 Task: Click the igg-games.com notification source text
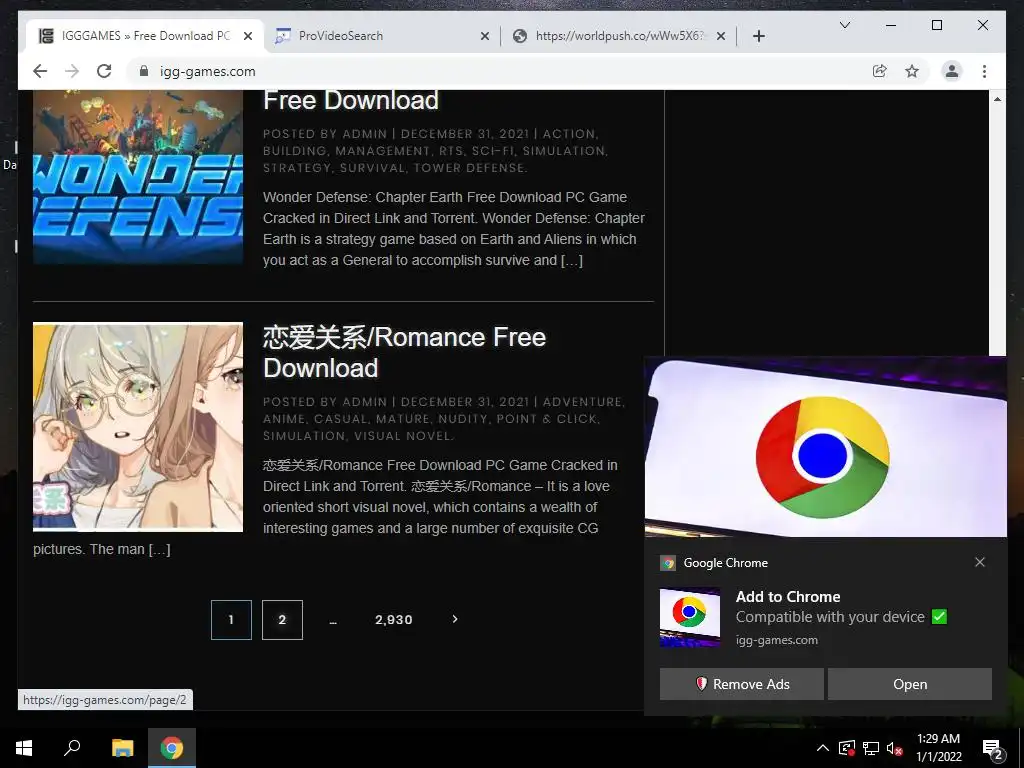[x=776, y=640]
